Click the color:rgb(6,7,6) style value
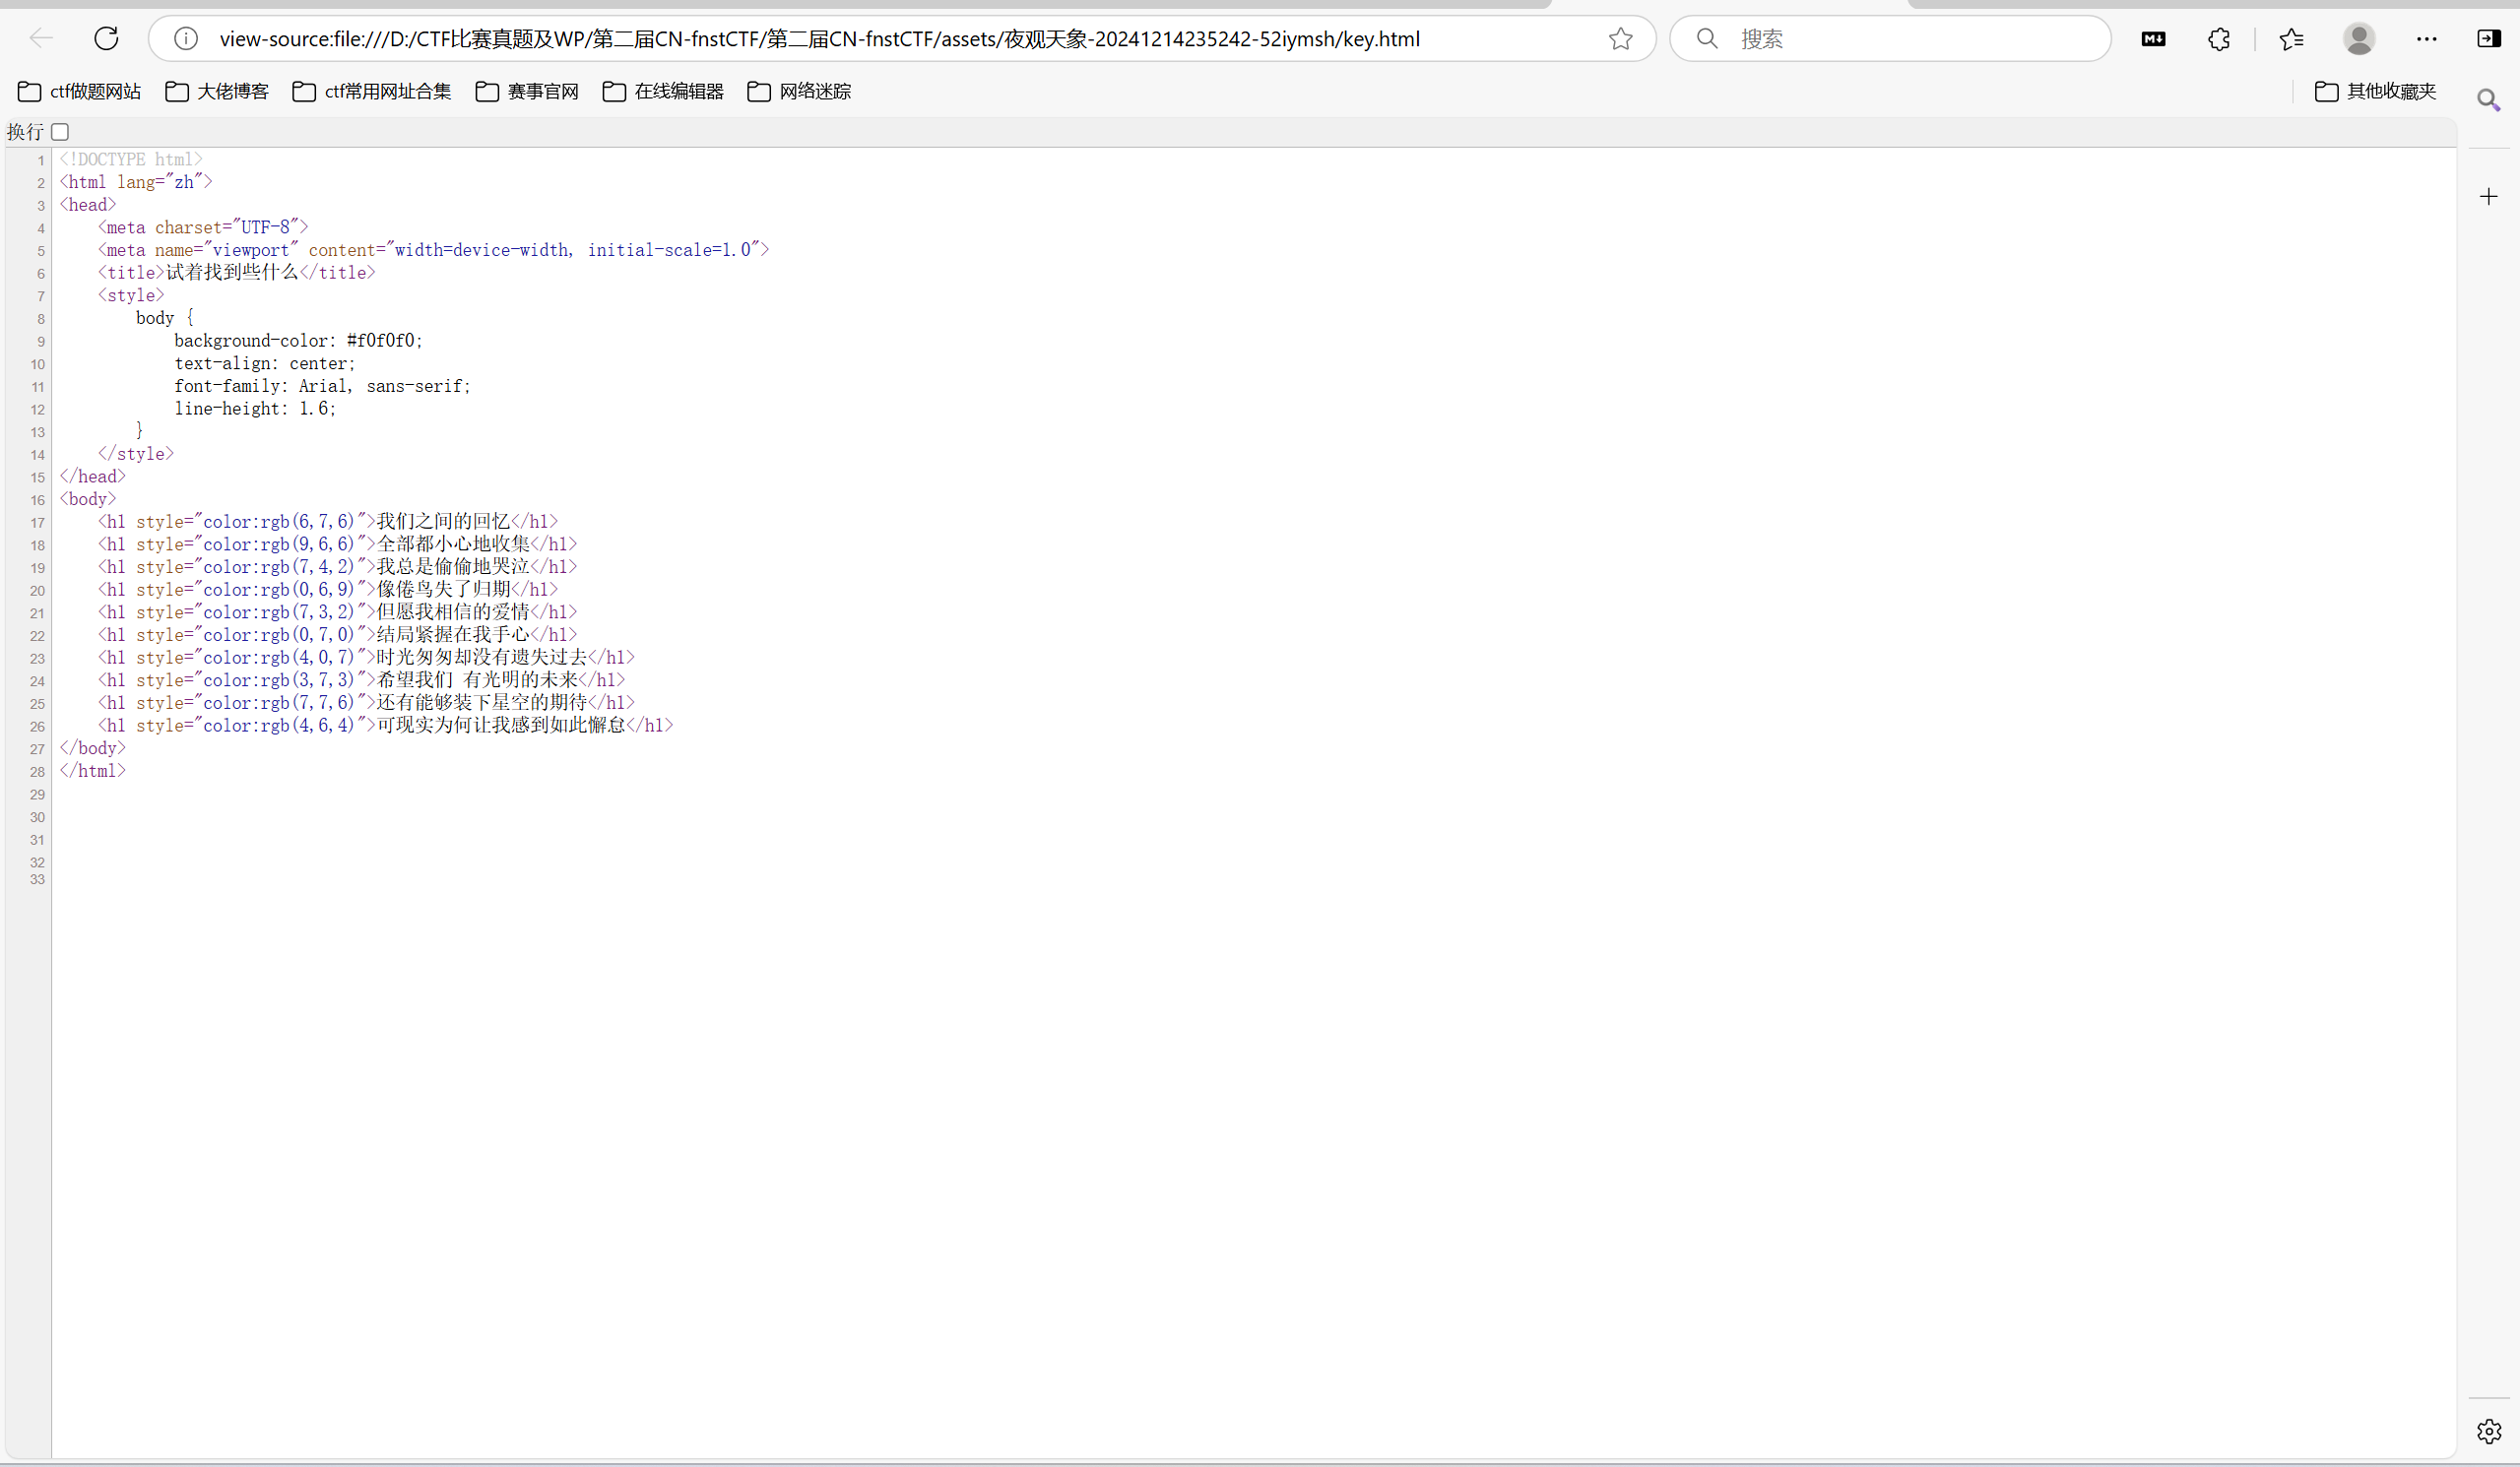Screen dimensions: 2520x1467 (279, 522)
